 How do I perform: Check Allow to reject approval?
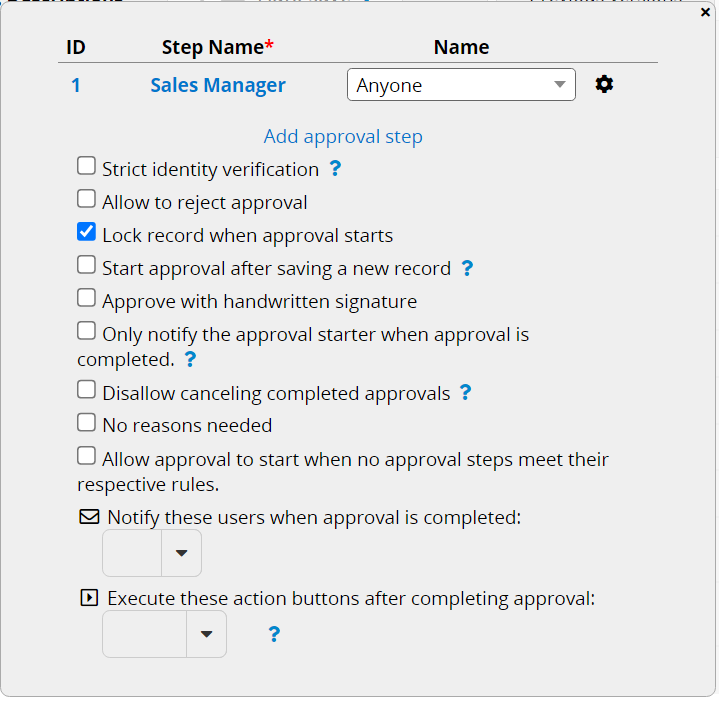[86, 199]
